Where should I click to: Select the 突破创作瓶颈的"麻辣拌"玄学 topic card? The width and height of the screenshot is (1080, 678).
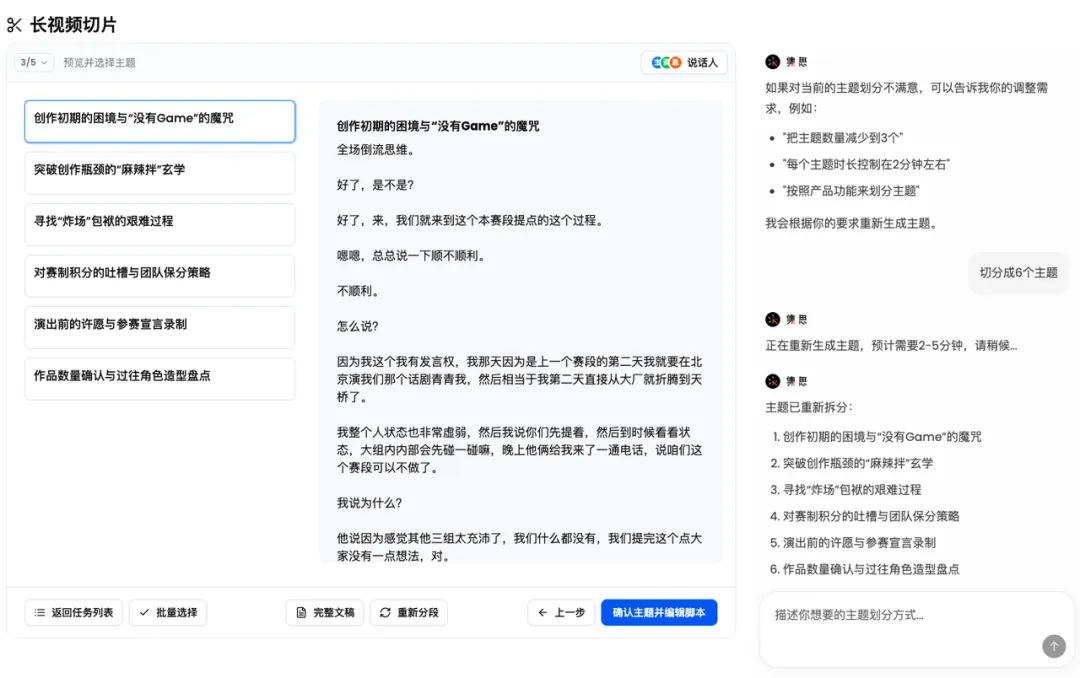(159, 172)
